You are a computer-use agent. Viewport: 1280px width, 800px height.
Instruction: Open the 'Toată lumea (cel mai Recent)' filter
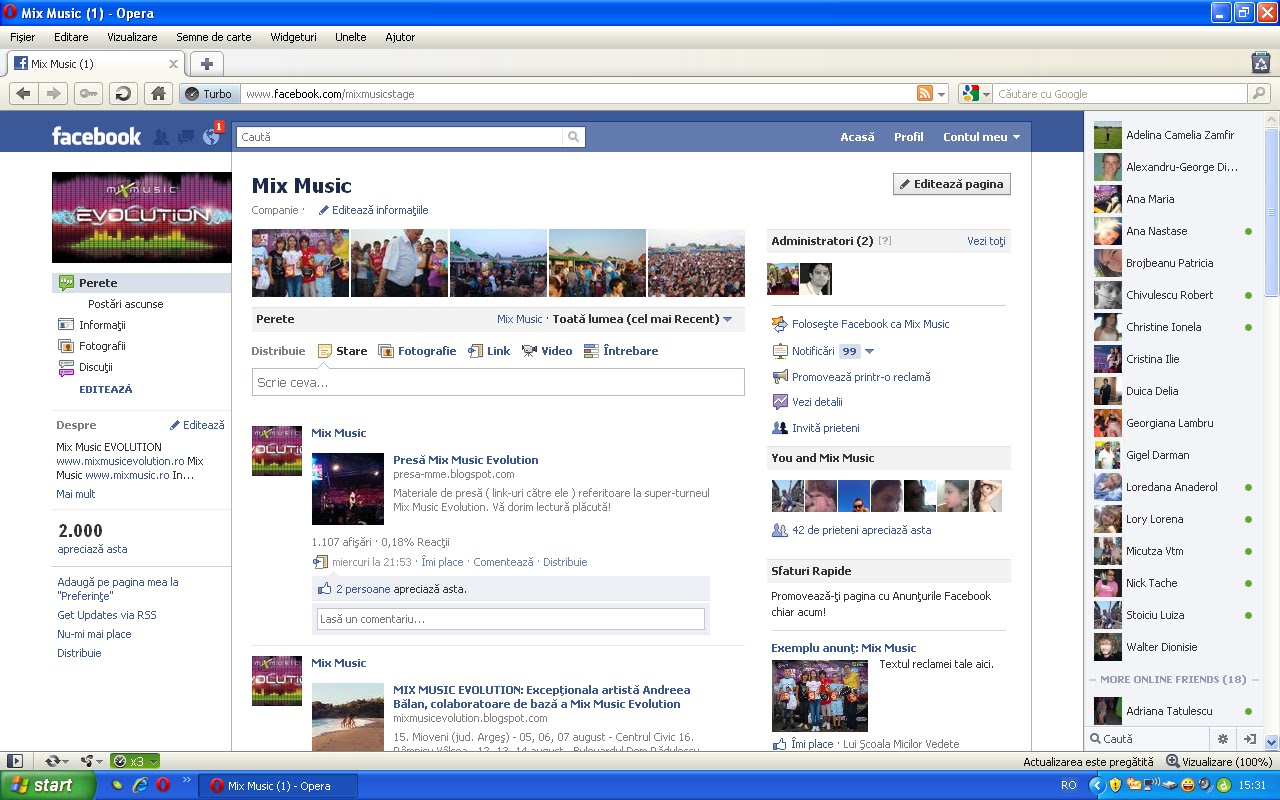[x=642, y=319]
